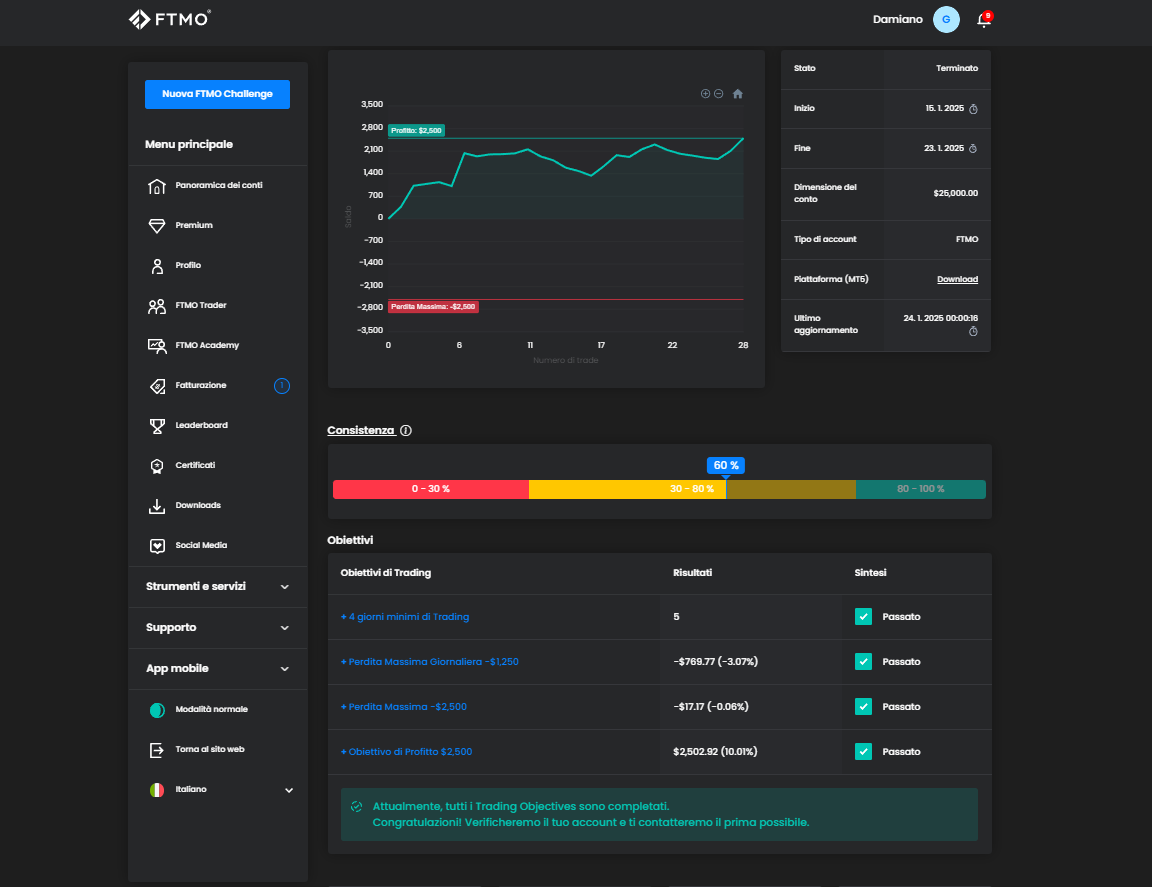This screenshot has width=1152, height=887.
Task: Click the yellow 30 - 80 % consistency segment
Action: 692,489
